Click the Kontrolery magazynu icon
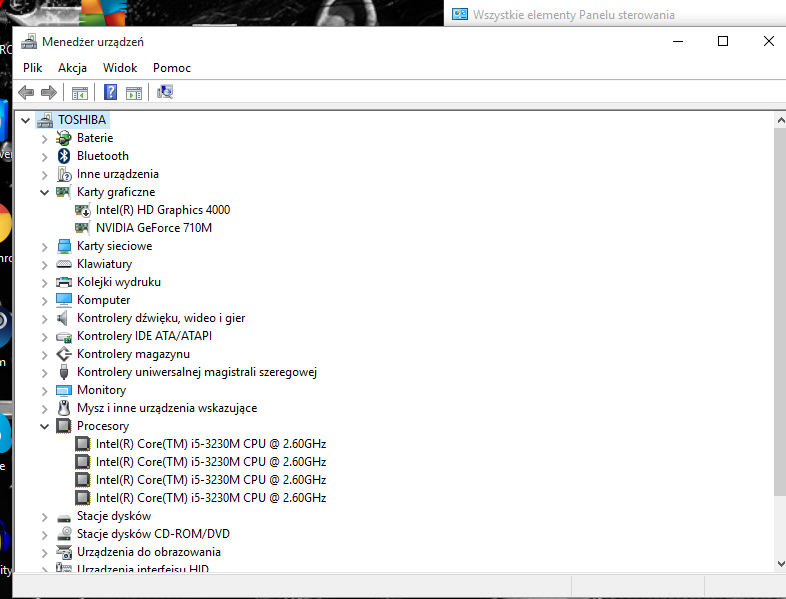Viewport: 786px width, 599px height. pos(64,354)
